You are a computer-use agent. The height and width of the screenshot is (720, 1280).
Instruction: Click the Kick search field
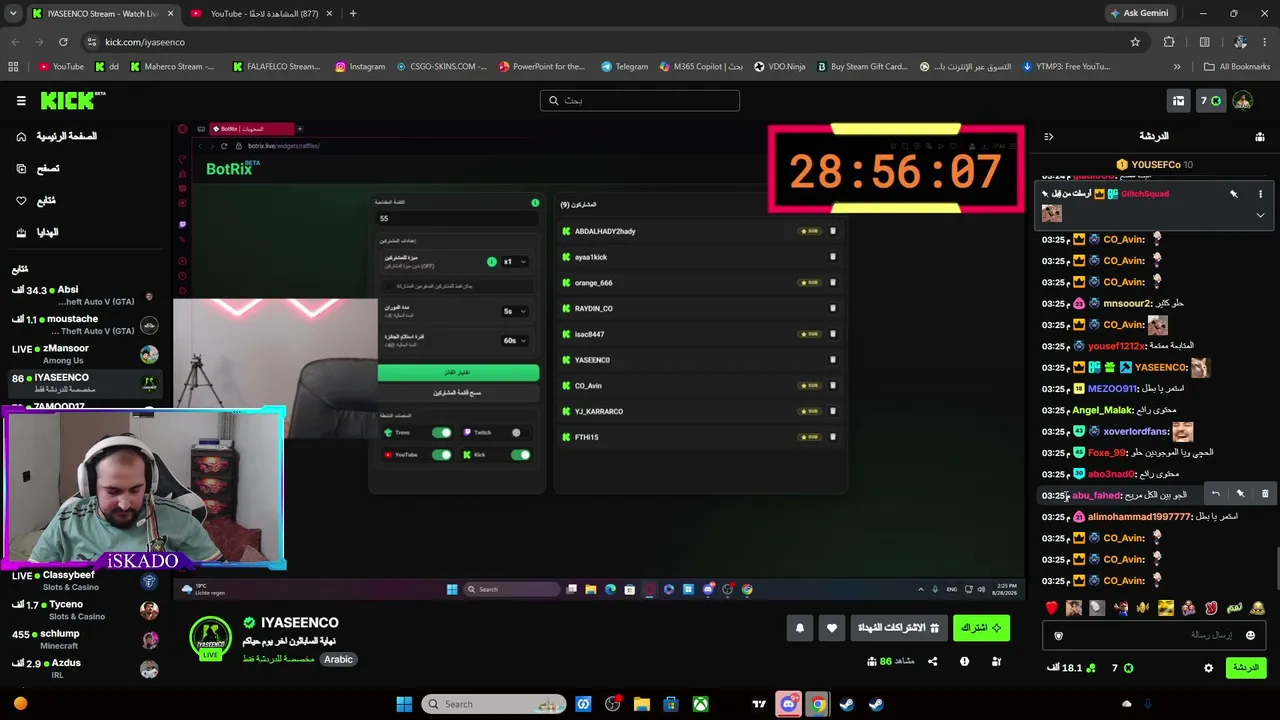click(x=640, y=100)
